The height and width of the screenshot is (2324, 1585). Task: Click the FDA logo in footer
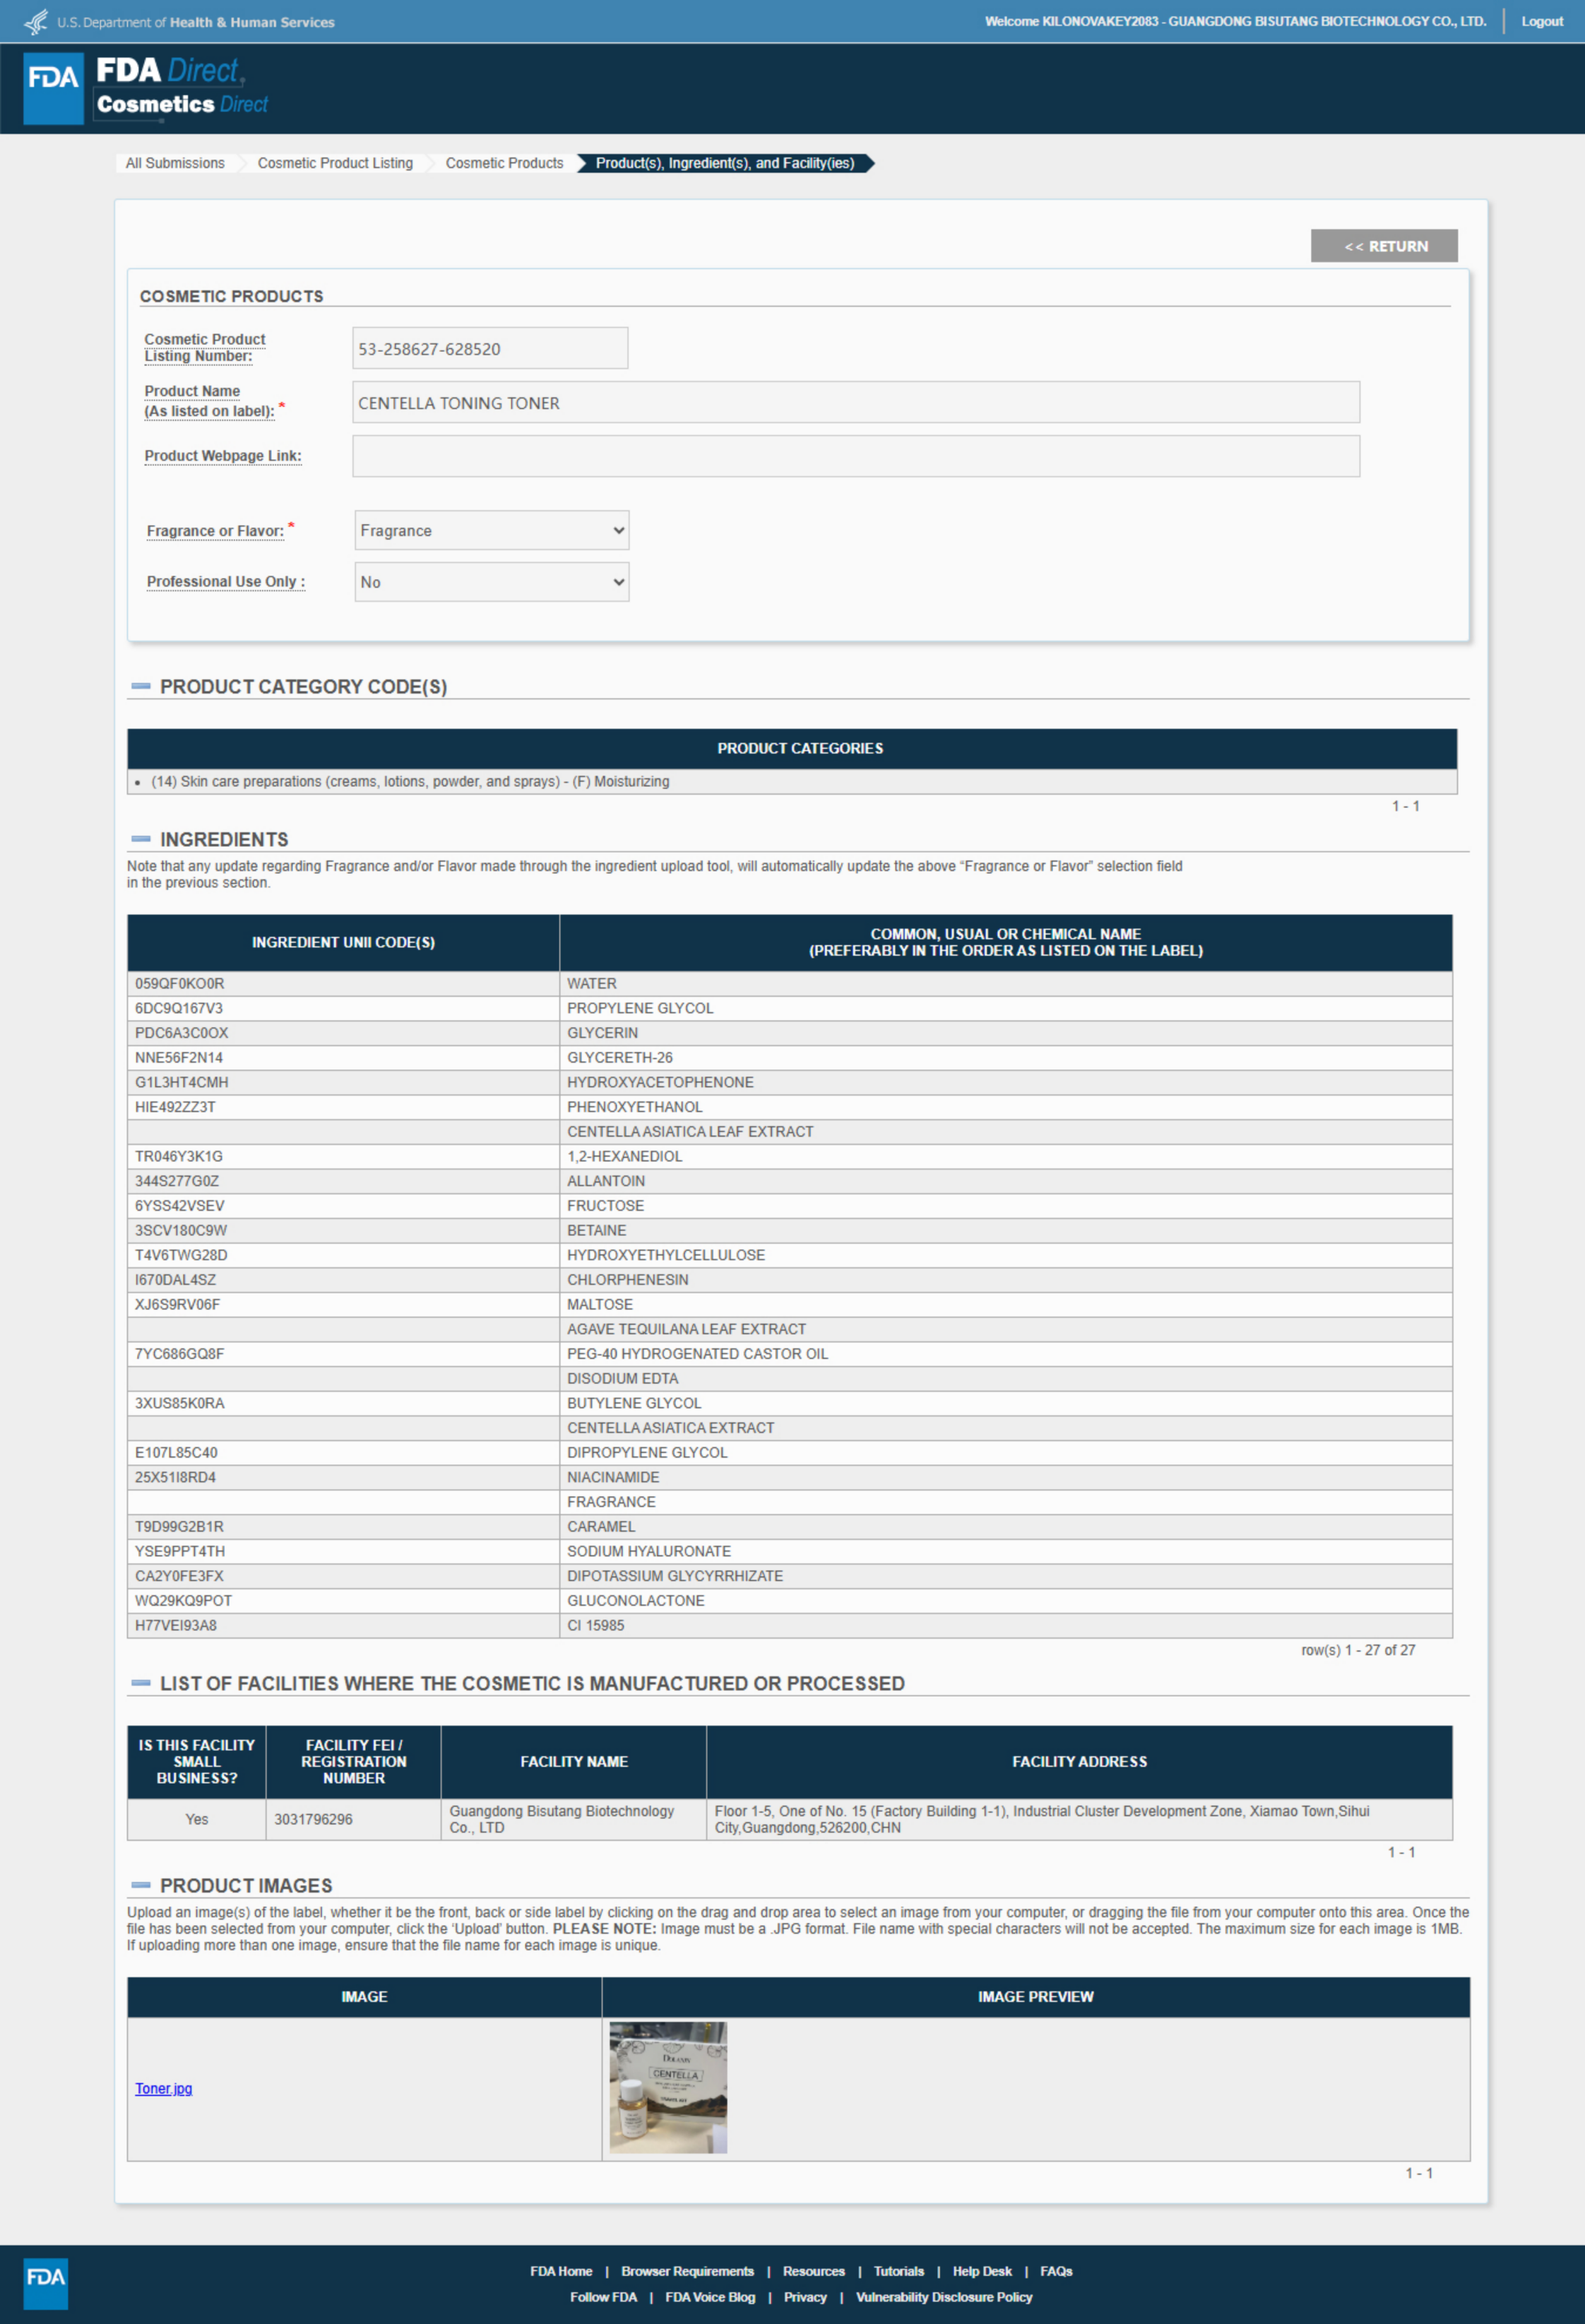tap(46, 2283)
